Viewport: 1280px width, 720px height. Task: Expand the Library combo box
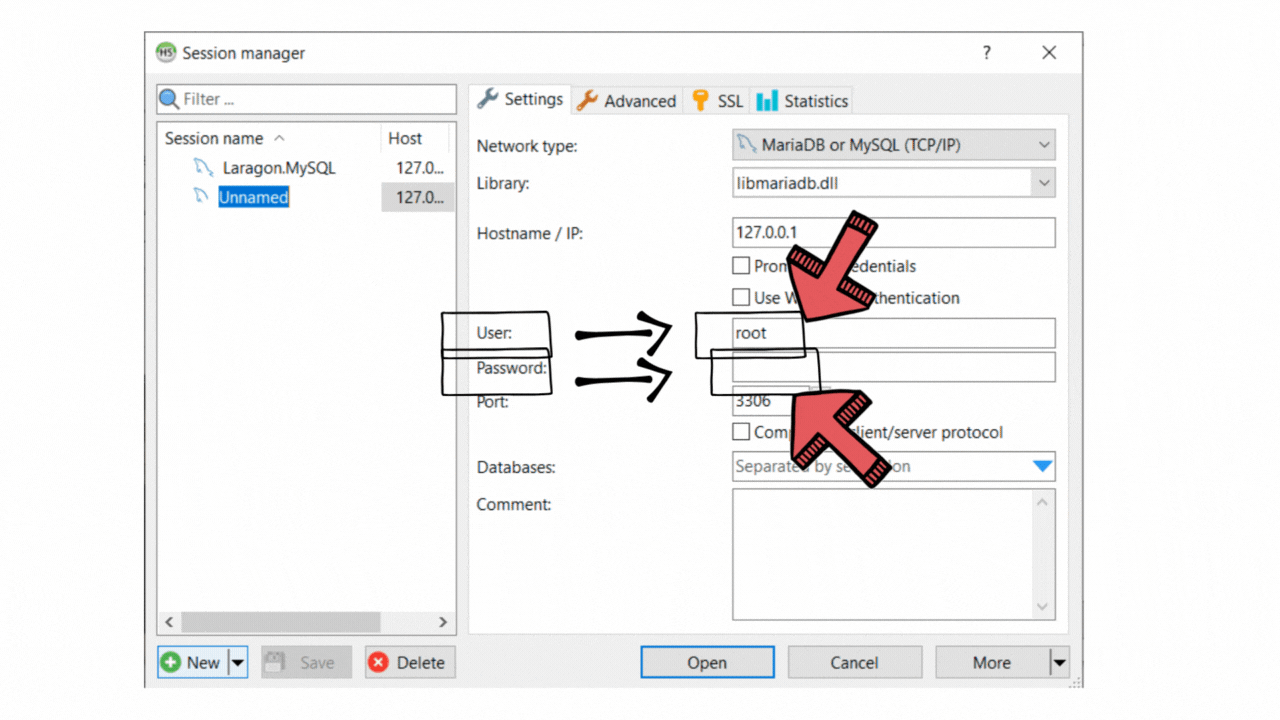tap(894, 183)
